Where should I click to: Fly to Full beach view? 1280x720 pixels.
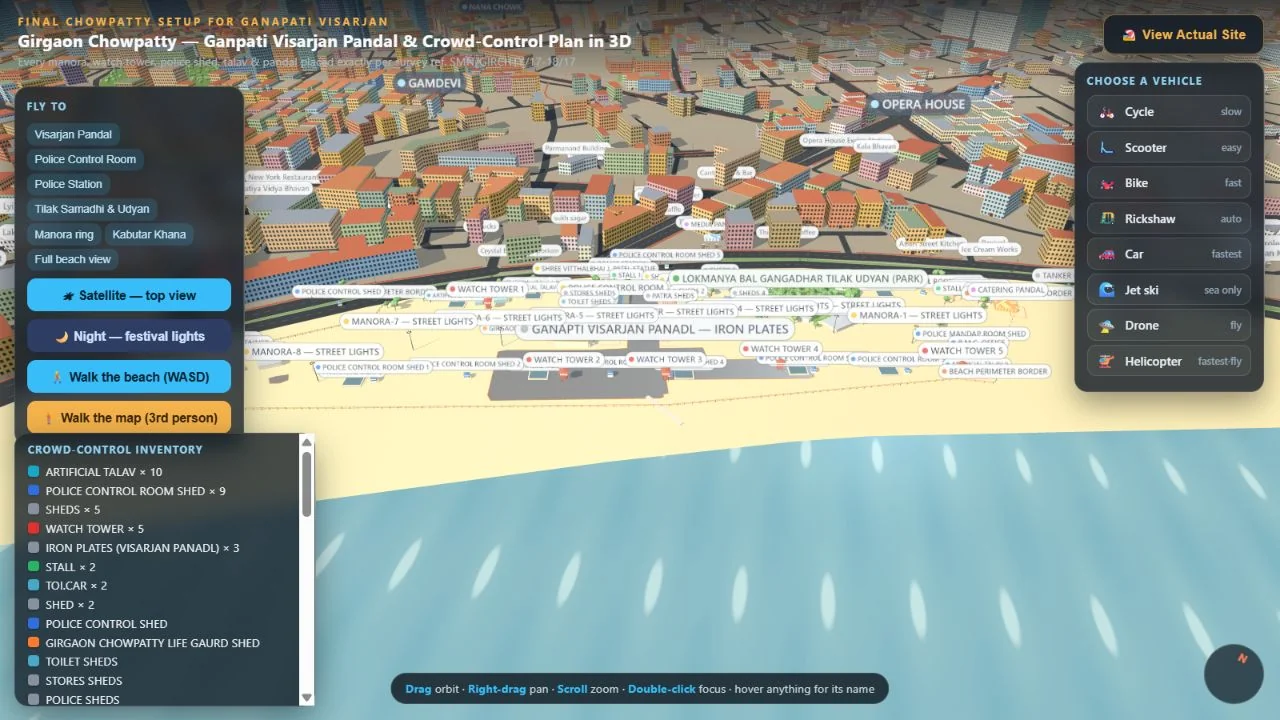pos(73,259)
